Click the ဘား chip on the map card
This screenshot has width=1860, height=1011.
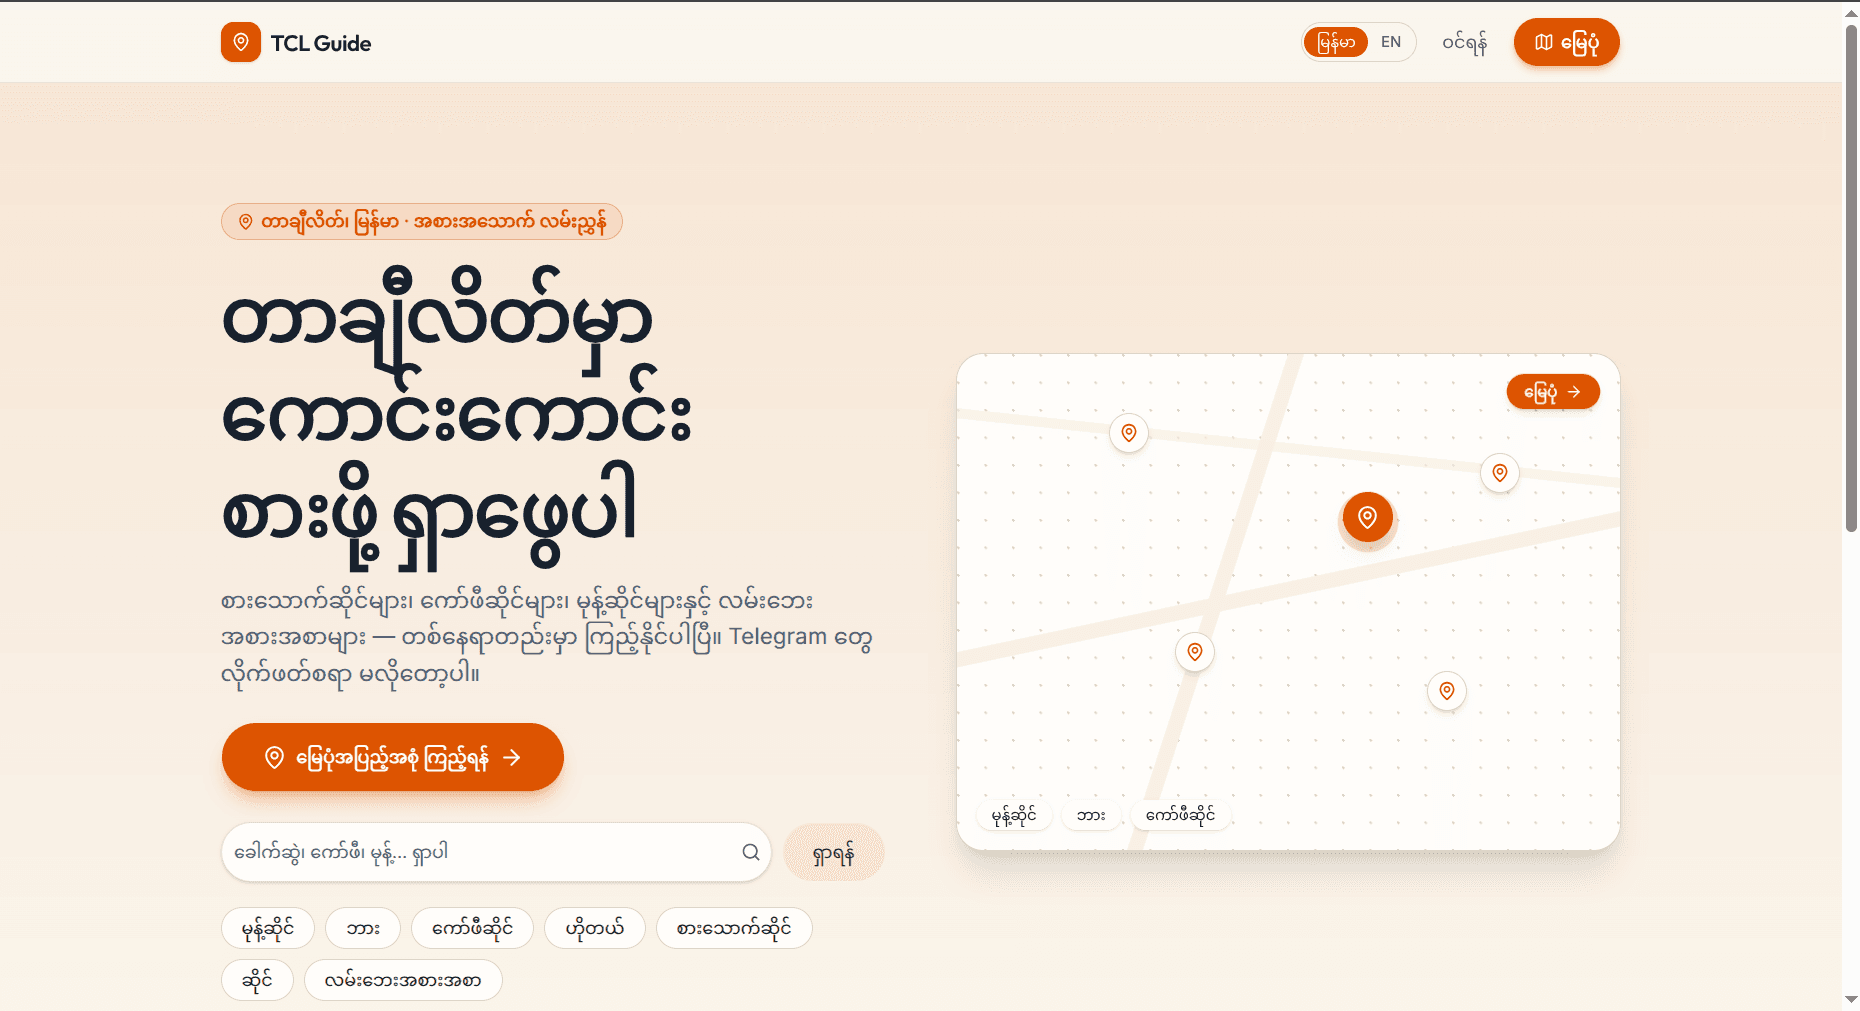(x=1092, y=815)
